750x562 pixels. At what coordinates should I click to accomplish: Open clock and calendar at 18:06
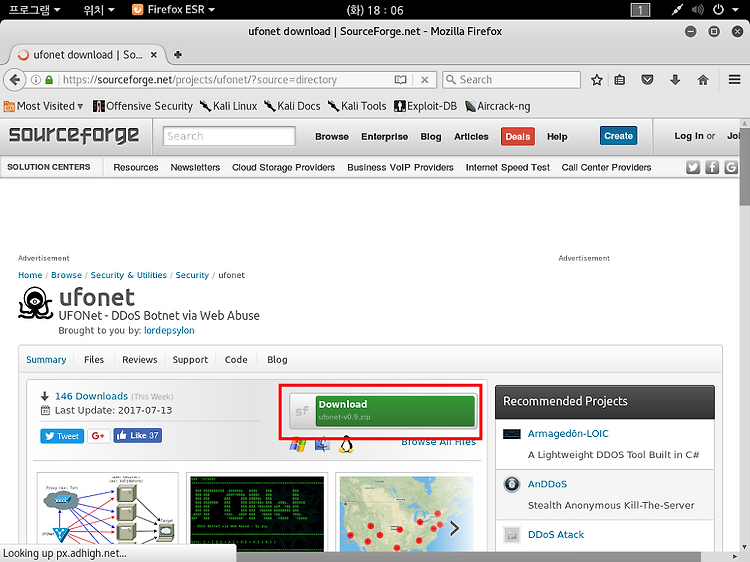pos(375,10)
